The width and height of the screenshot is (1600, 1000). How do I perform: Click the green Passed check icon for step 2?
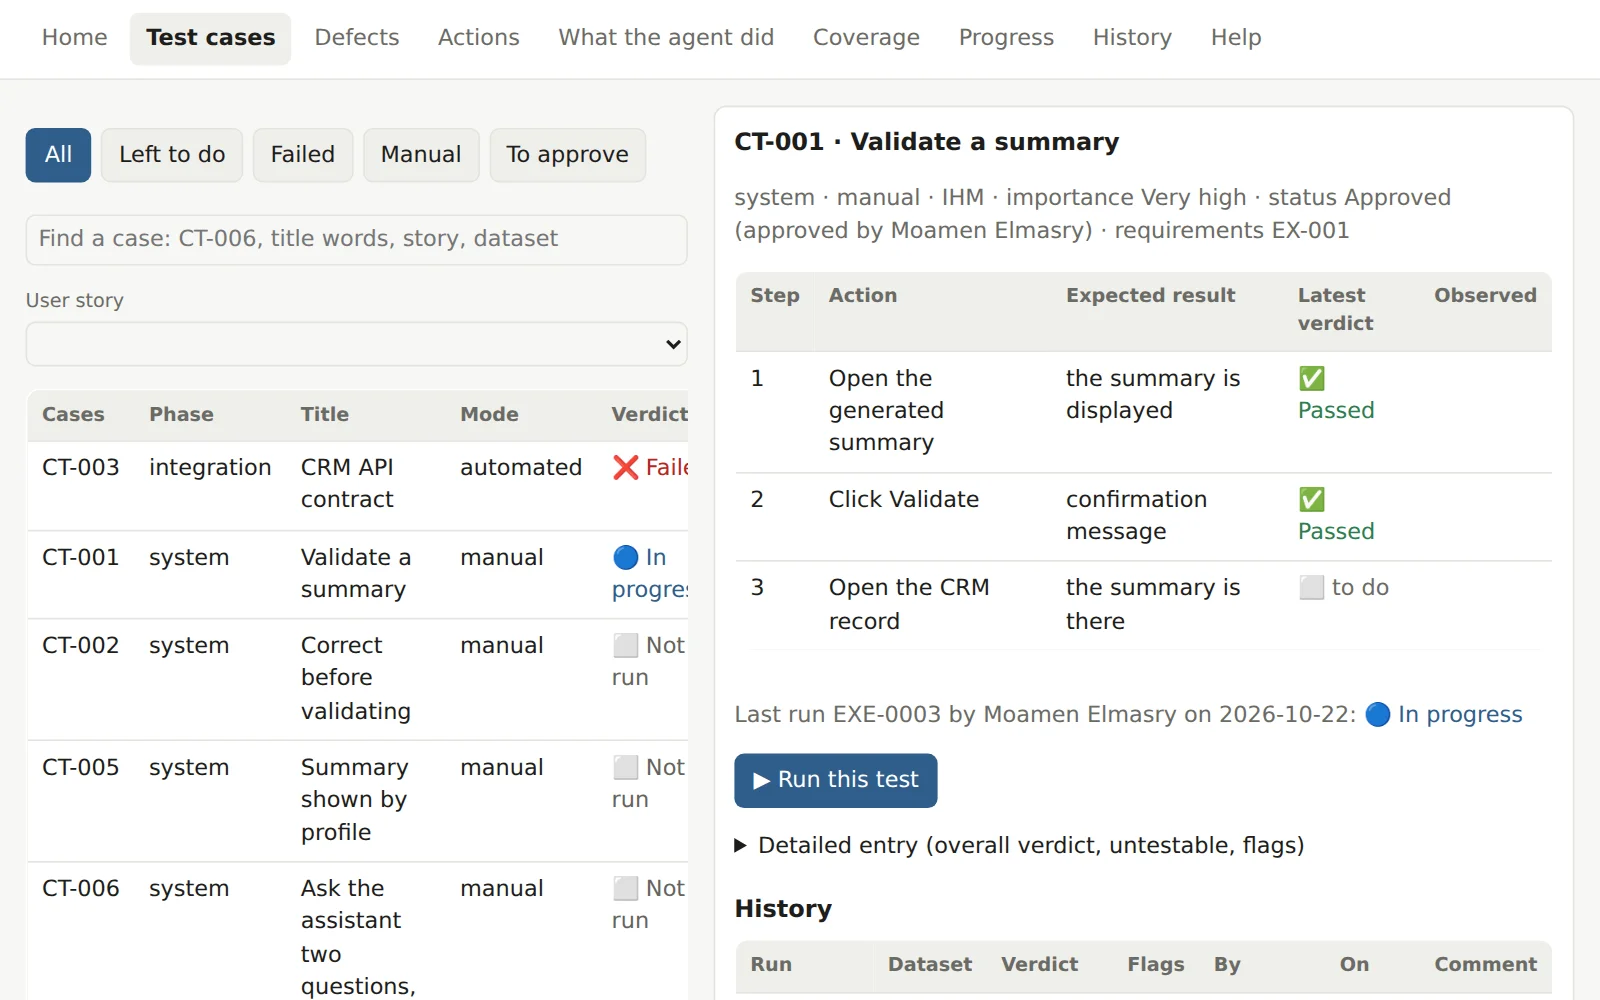coord(1312,499)
